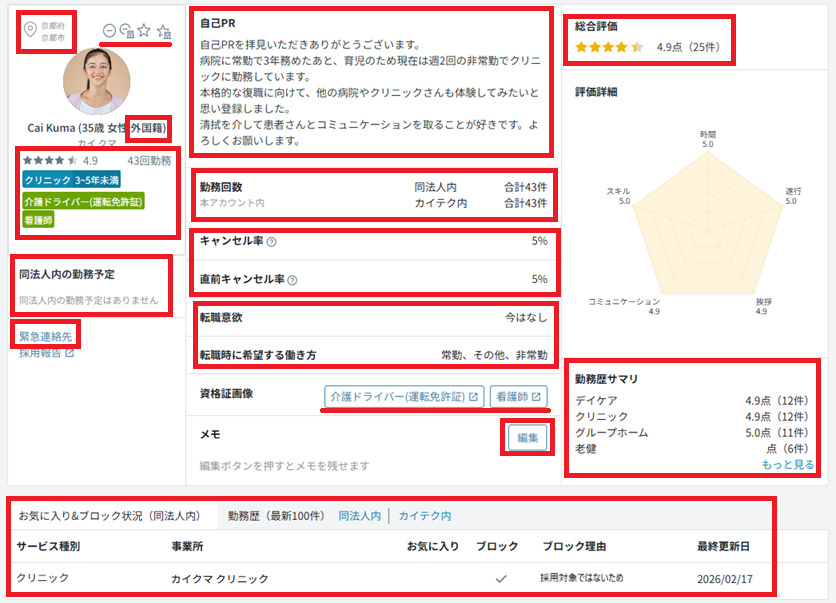
Task: Click the グループホーム summary row
Action: tap(692, 432)
